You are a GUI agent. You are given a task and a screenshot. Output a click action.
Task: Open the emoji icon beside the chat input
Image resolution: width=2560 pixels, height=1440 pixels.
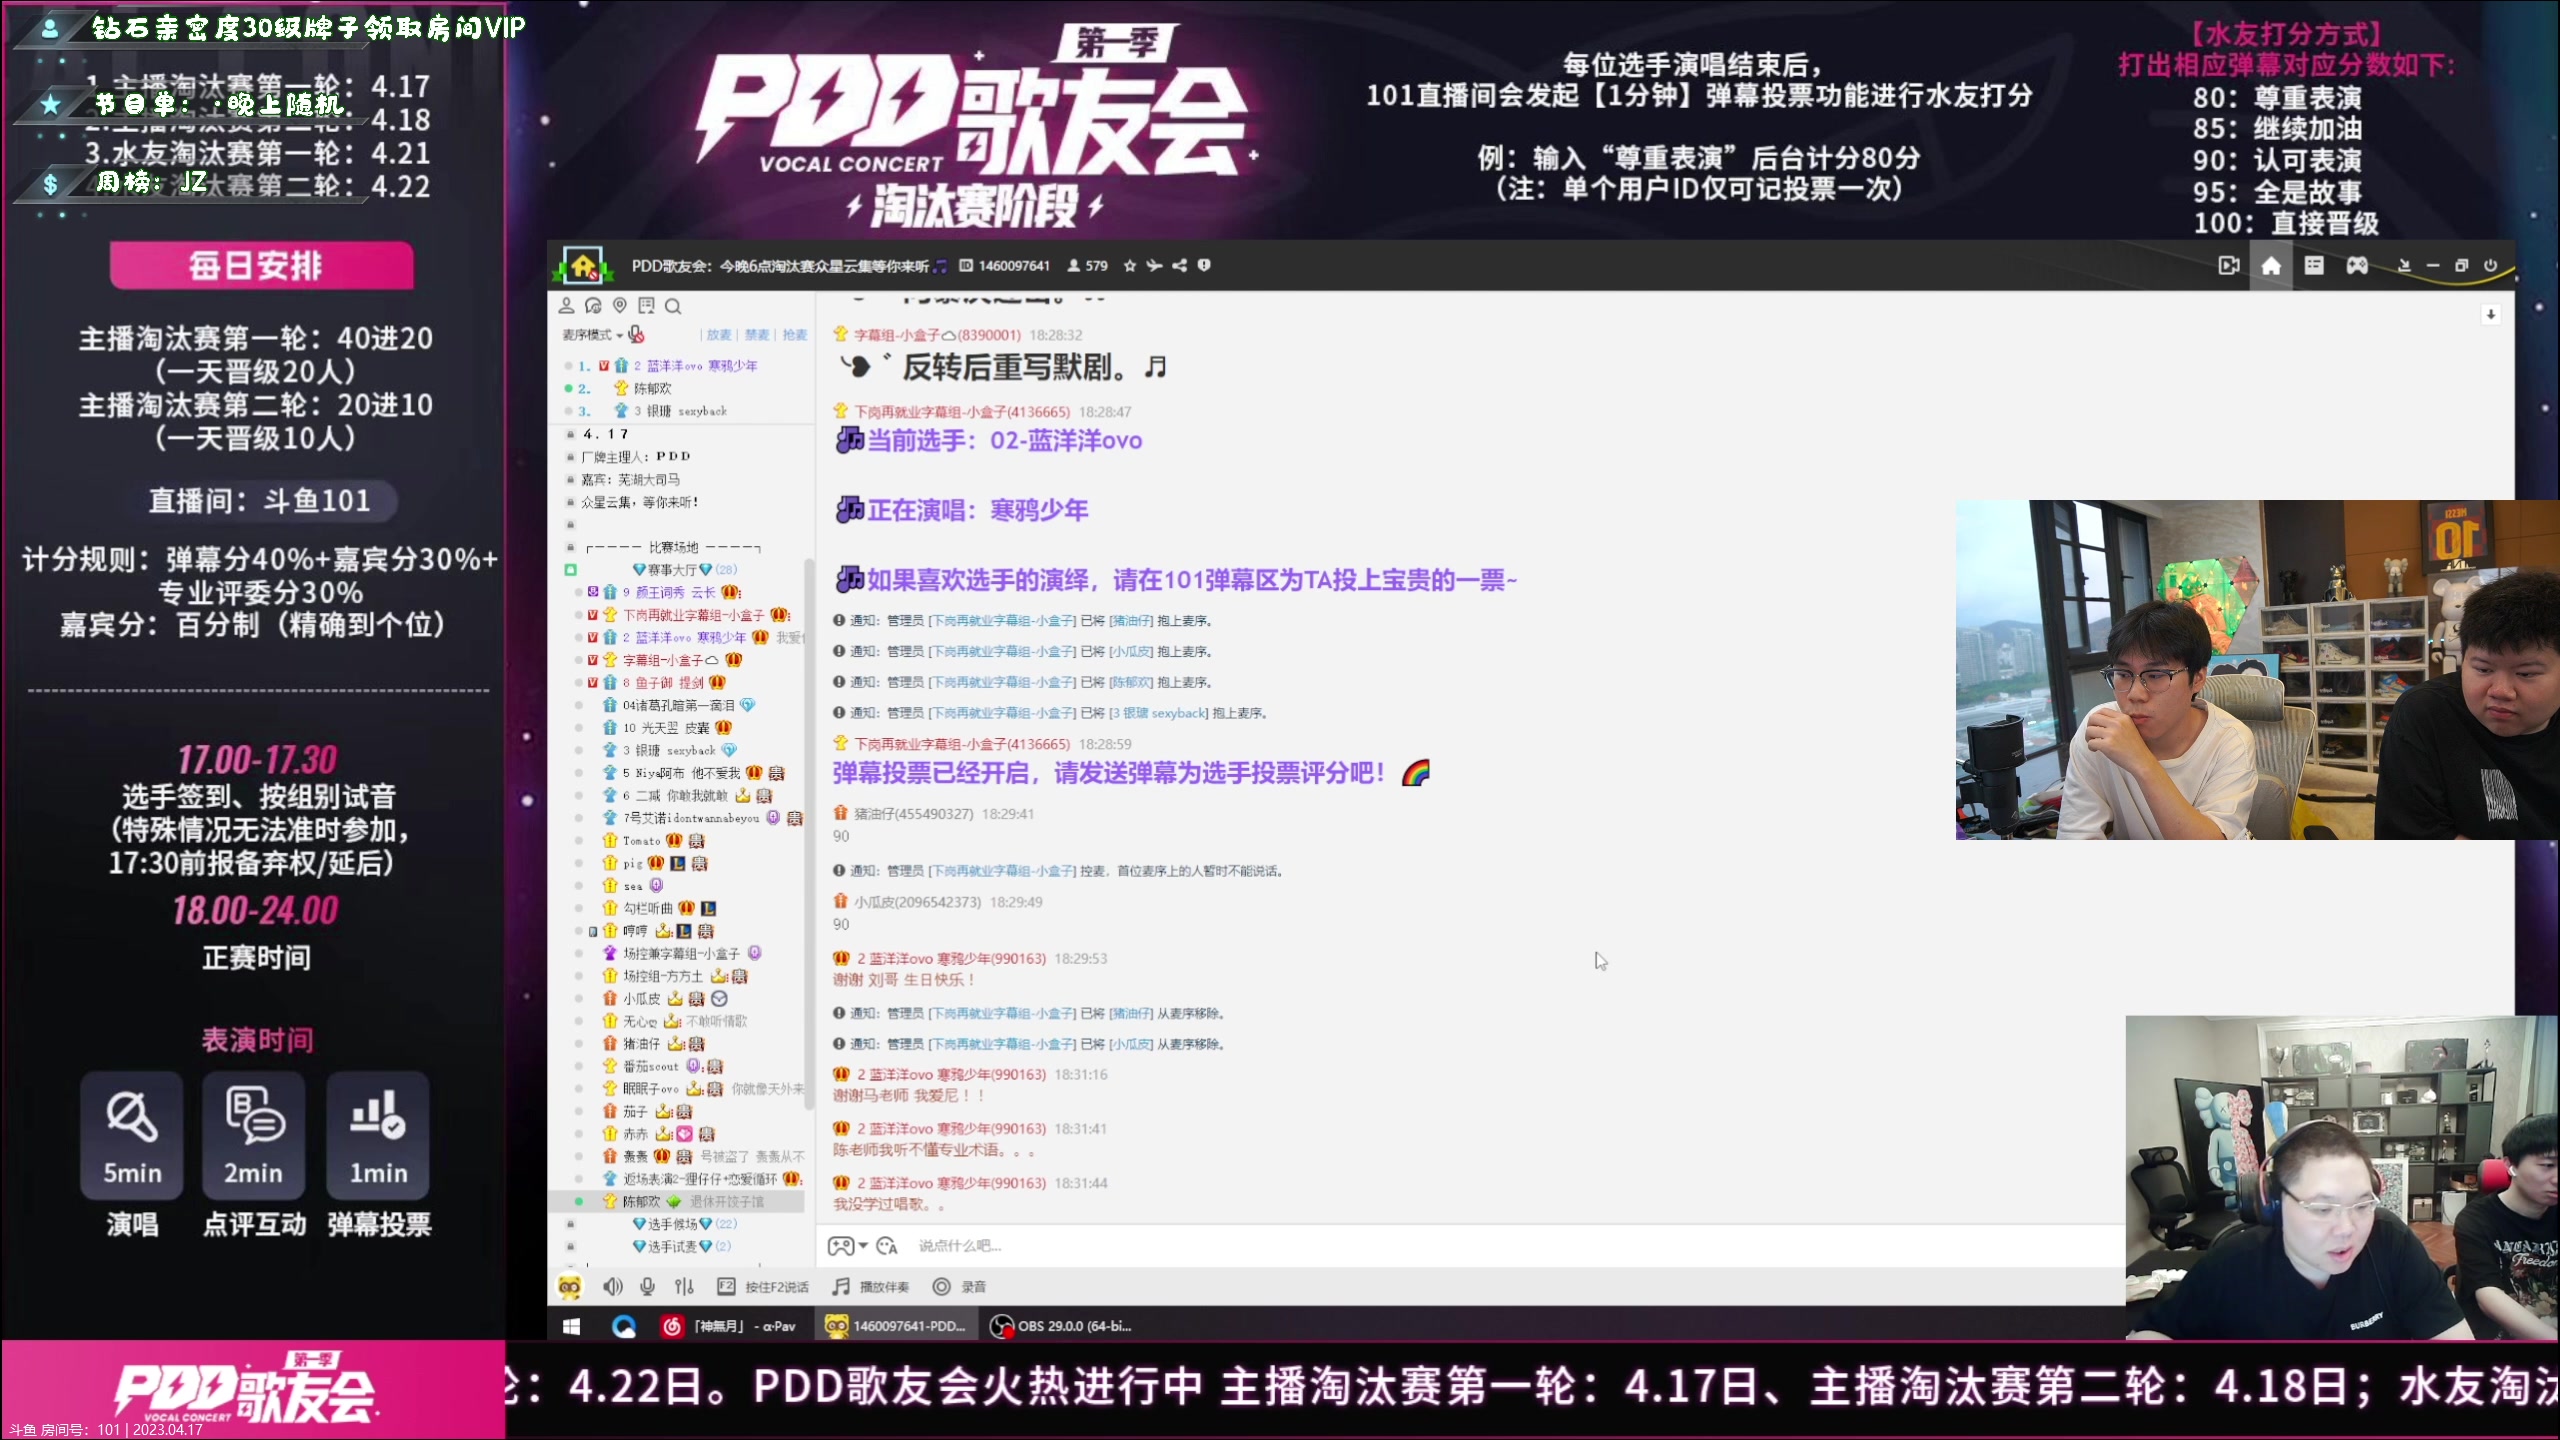[x=886, y=1246]
